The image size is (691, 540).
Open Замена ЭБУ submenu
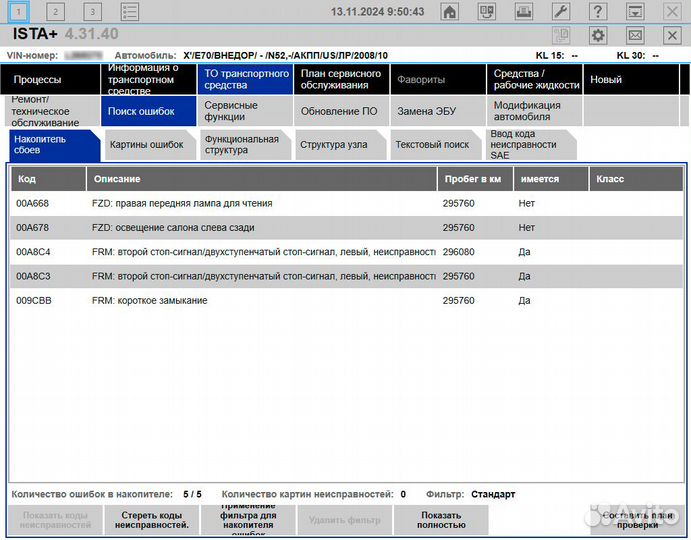pos(438,111)
